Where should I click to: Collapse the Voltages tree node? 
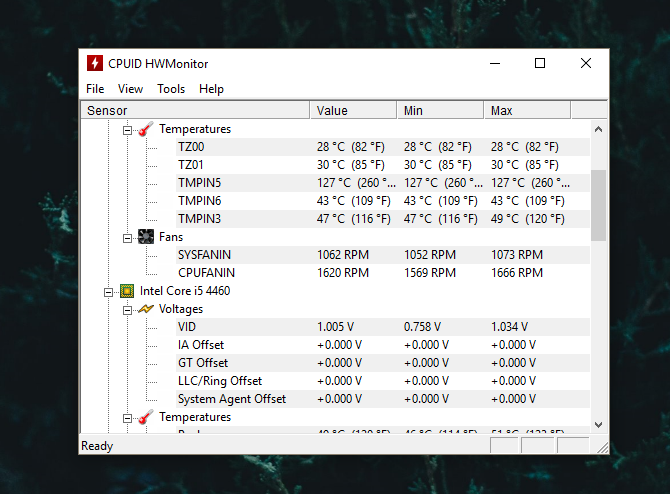coord(127,309)
